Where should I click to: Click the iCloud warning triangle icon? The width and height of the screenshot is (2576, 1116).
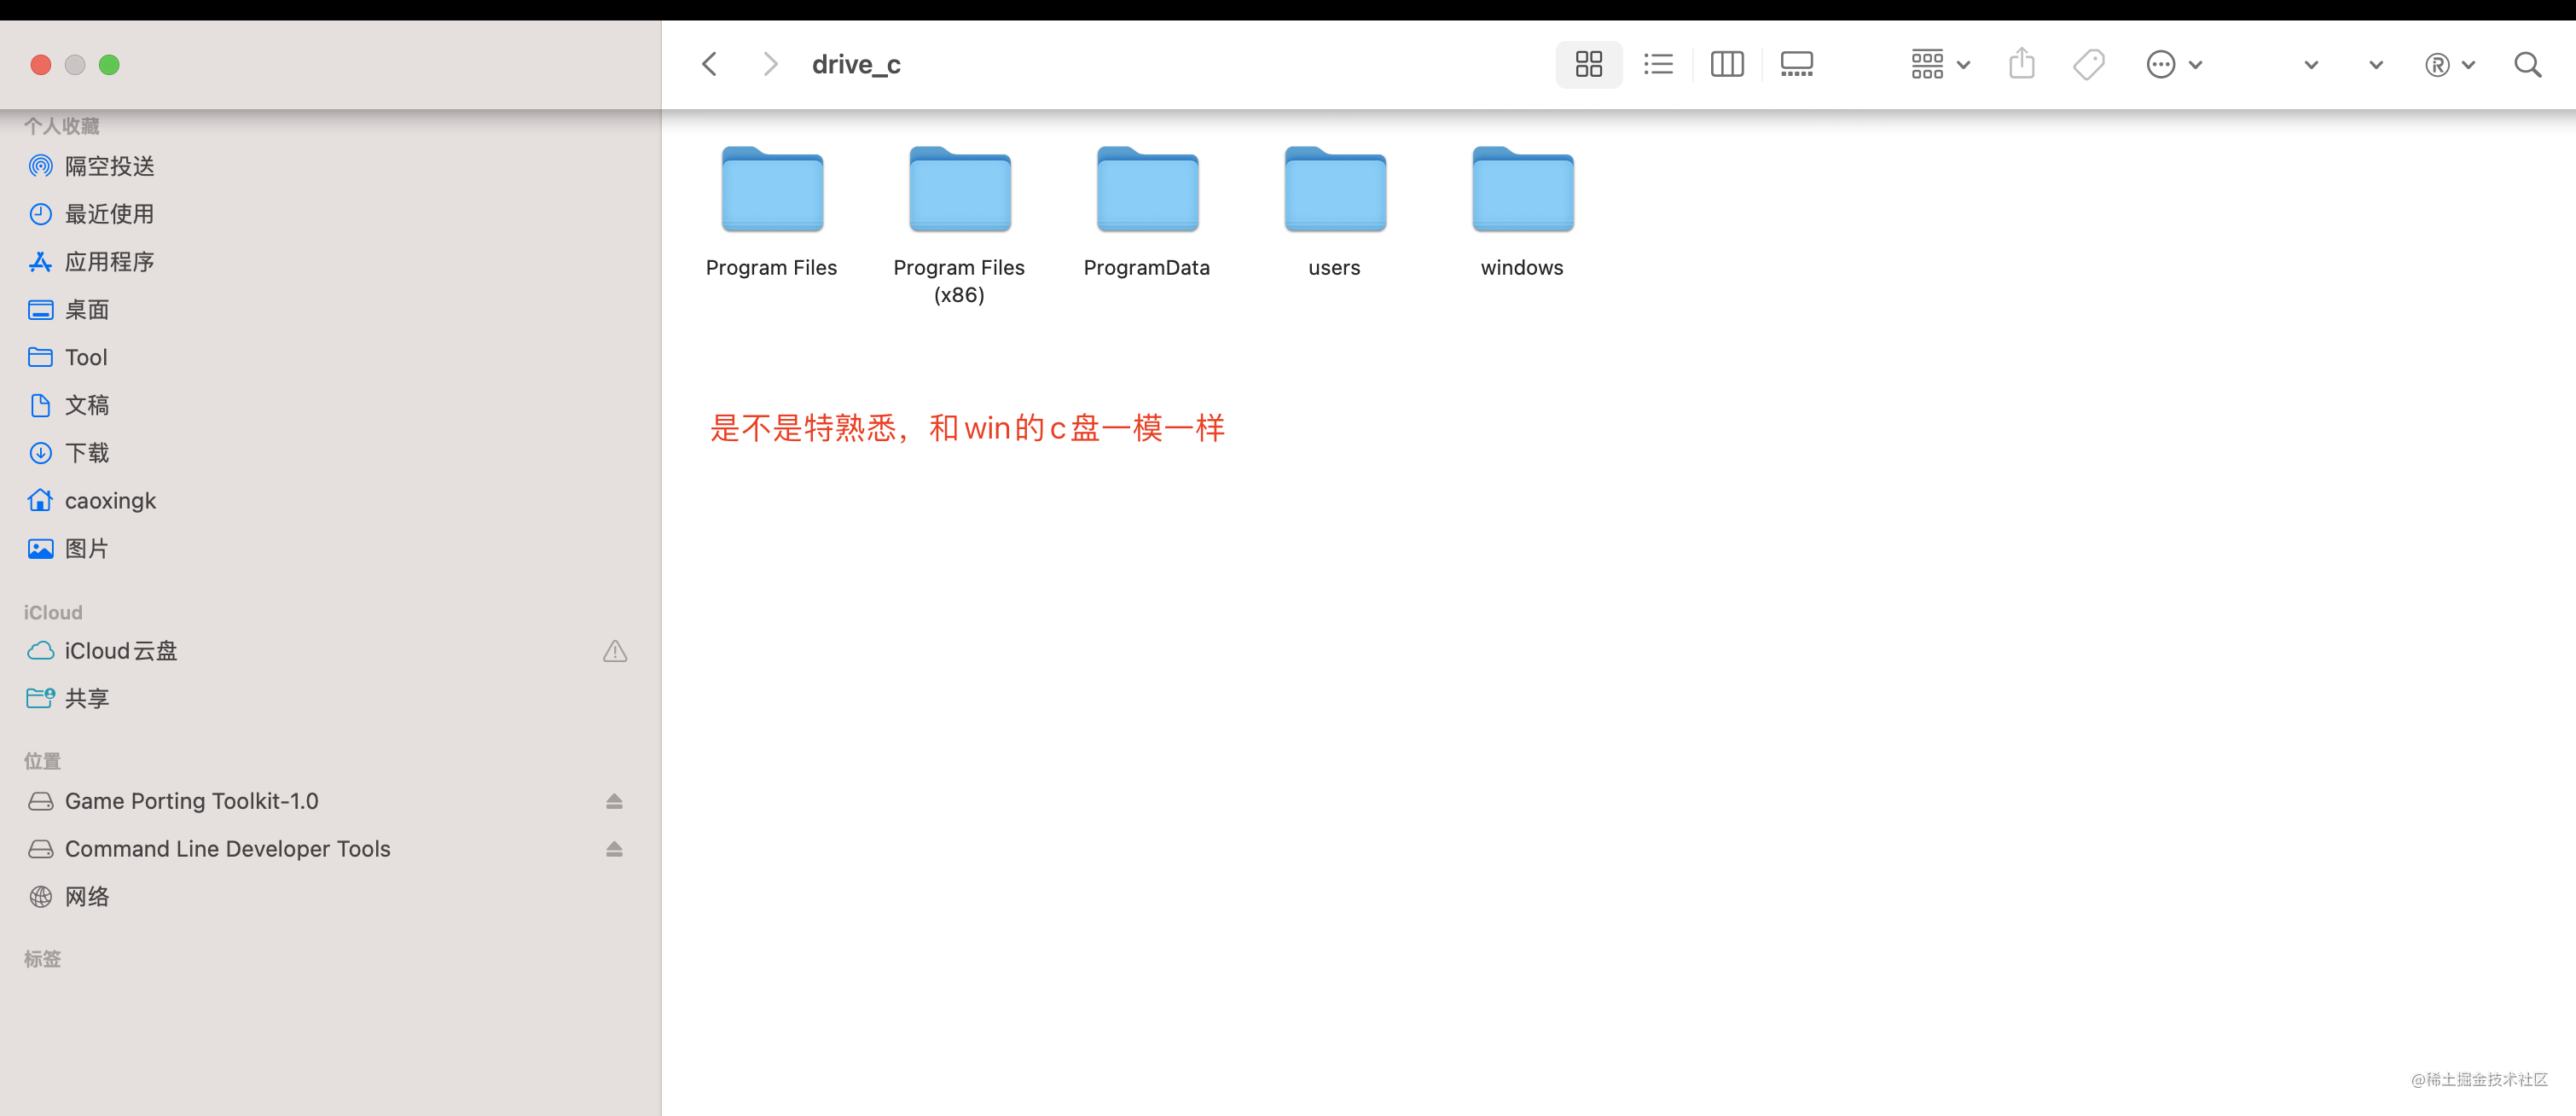(614, 651)
